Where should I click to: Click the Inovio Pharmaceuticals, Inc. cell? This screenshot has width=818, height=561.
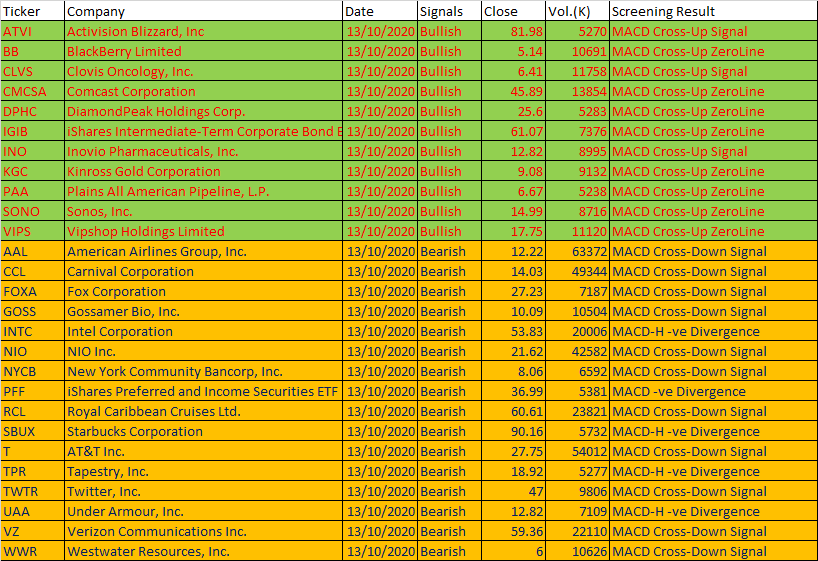coord(203,151)
